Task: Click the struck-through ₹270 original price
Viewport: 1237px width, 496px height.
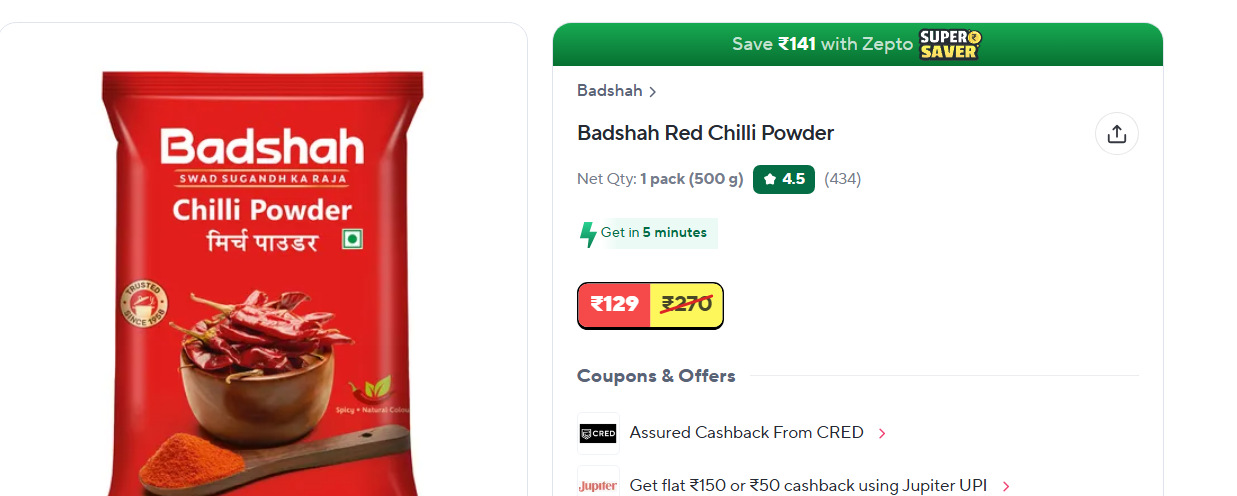Action: tap(687, 305)
